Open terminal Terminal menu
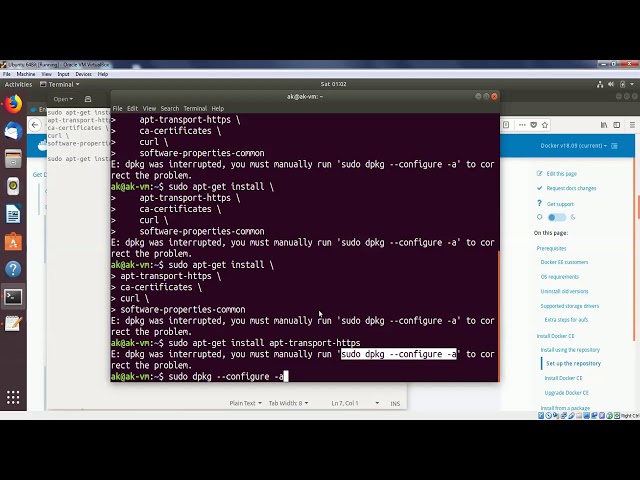The image size is (640, 480). point(195,109)
